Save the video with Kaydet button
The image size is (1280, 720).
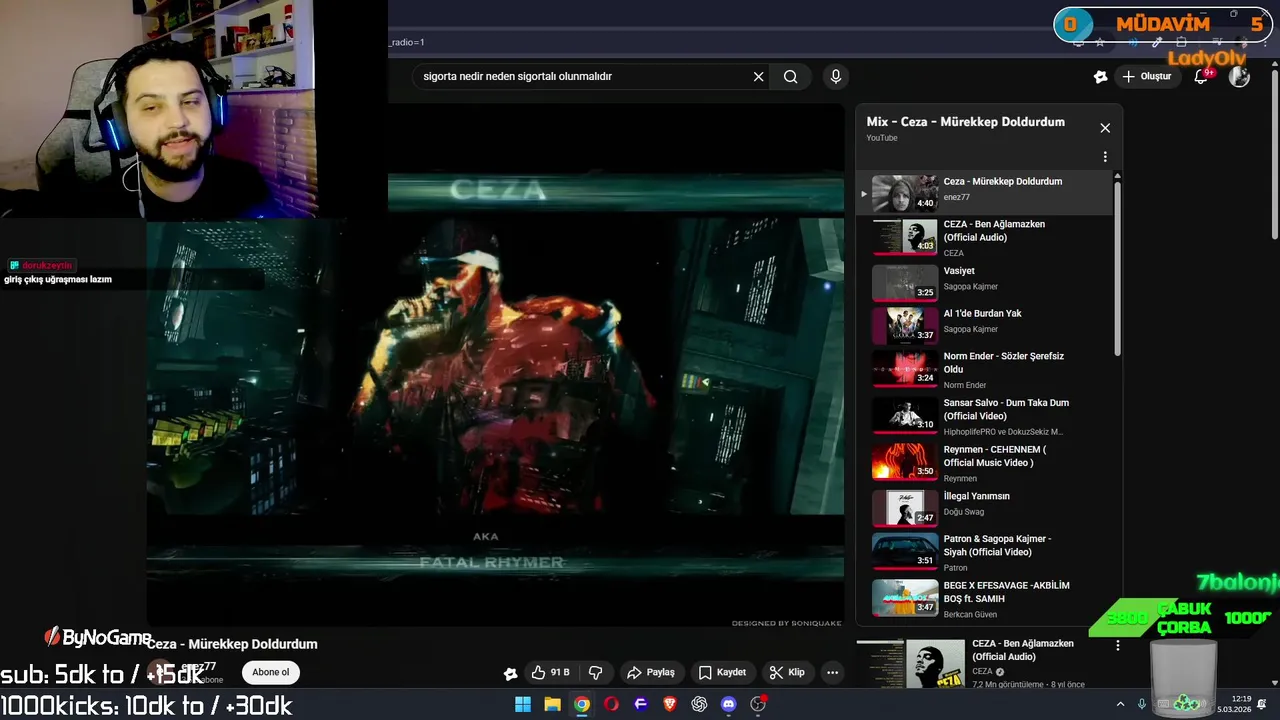pyautogui.click(x=722, y=672)
